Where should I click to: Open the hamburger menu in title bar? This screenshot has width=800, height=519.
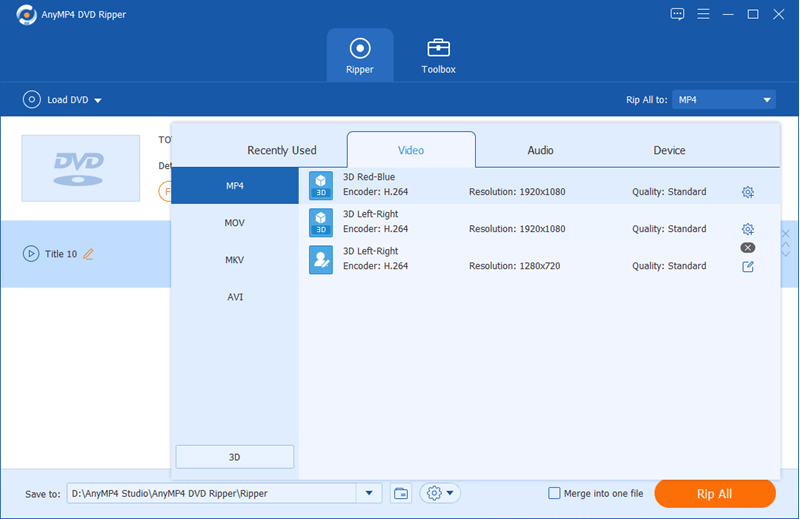point(703,14)
